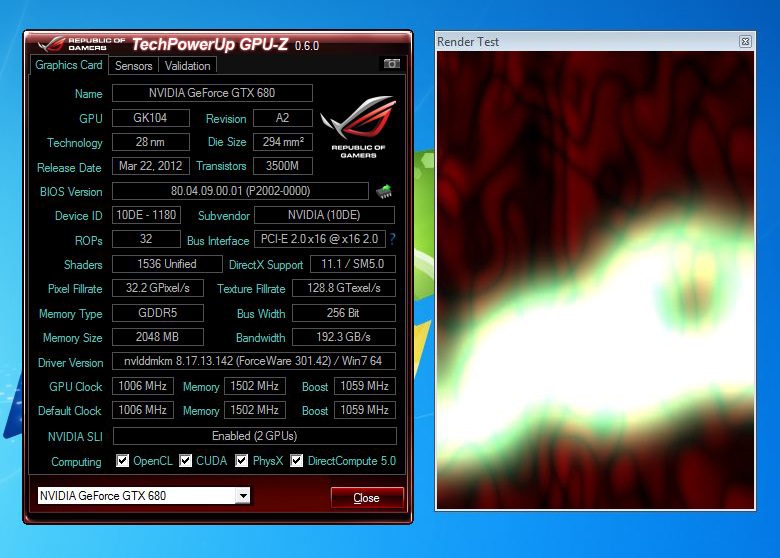Click the ROG logo in the GPU-Z title bar

[52, 44]
